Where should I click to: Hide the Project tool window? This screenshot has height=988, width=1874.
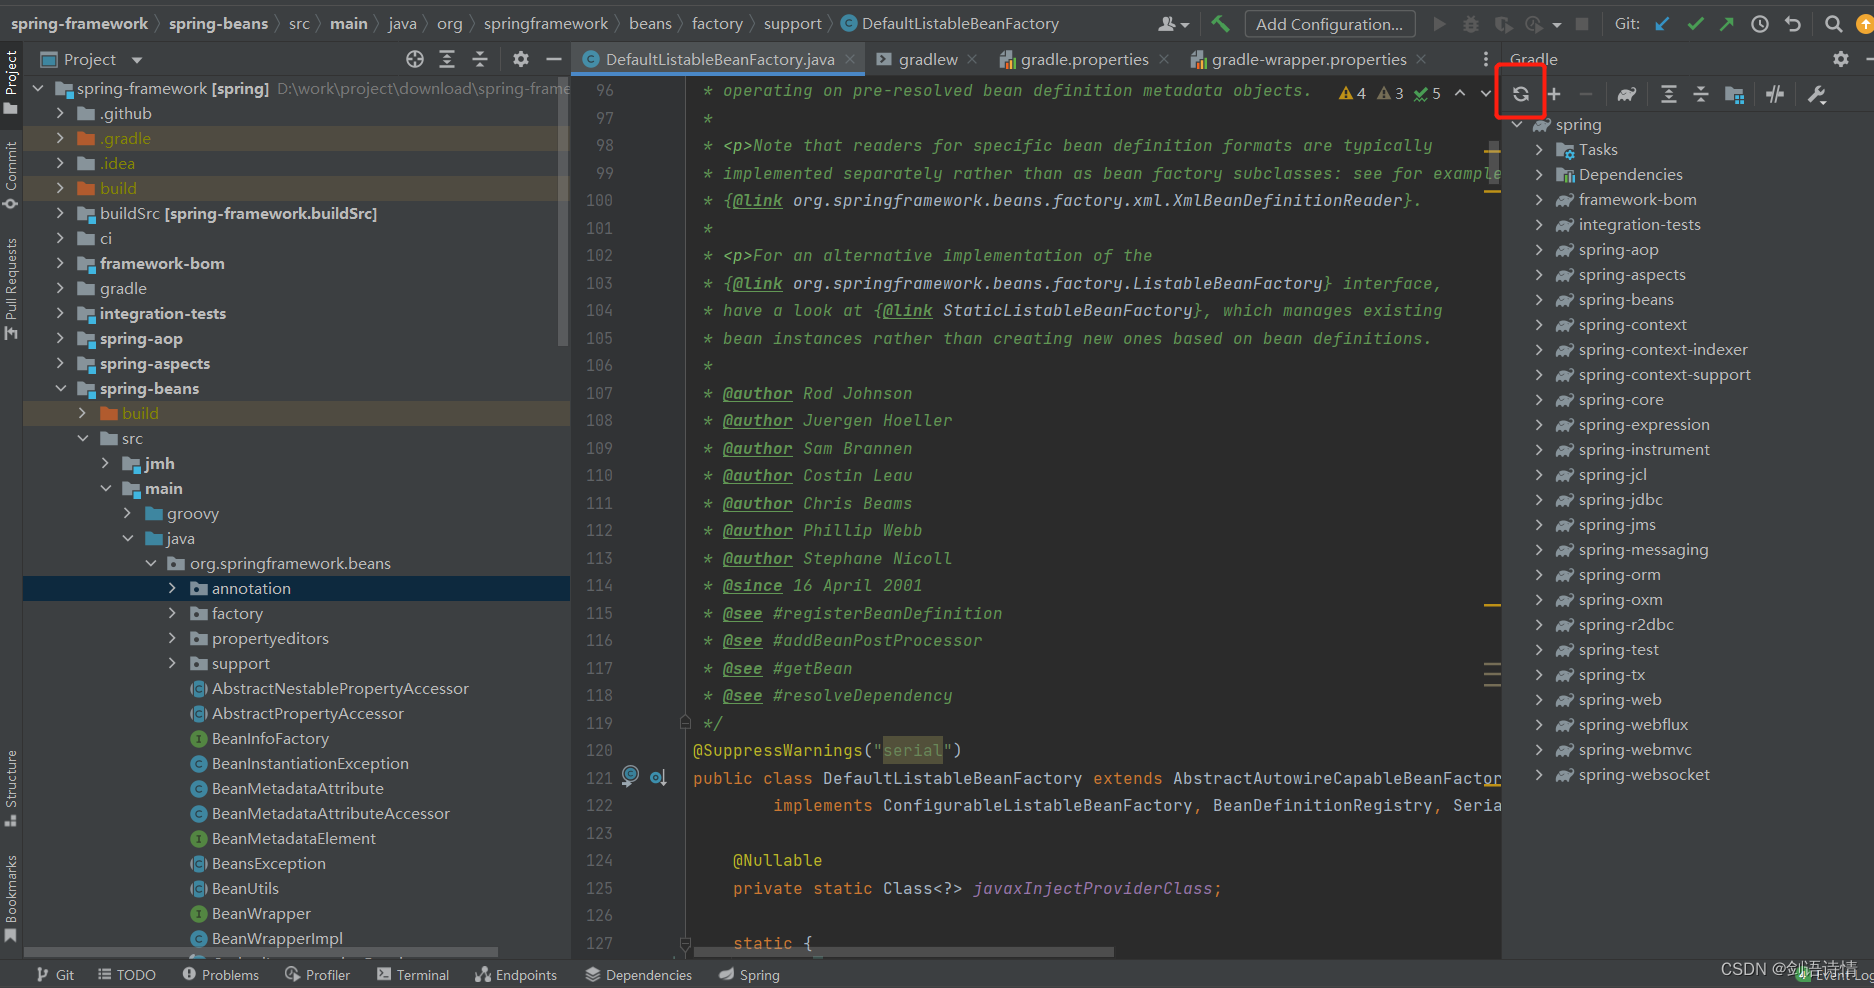(x=553, y=59)
